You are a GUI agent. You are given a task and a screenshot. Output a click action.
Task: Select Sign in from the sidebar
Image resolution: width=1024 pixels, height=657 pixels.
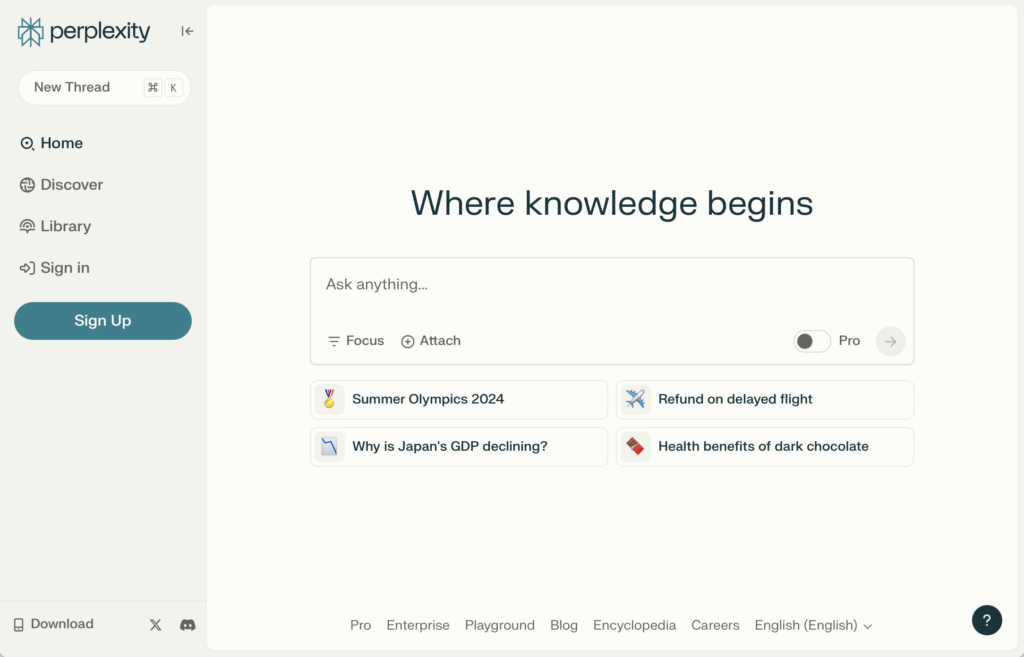pyautogui.click(x=54, y=268)
